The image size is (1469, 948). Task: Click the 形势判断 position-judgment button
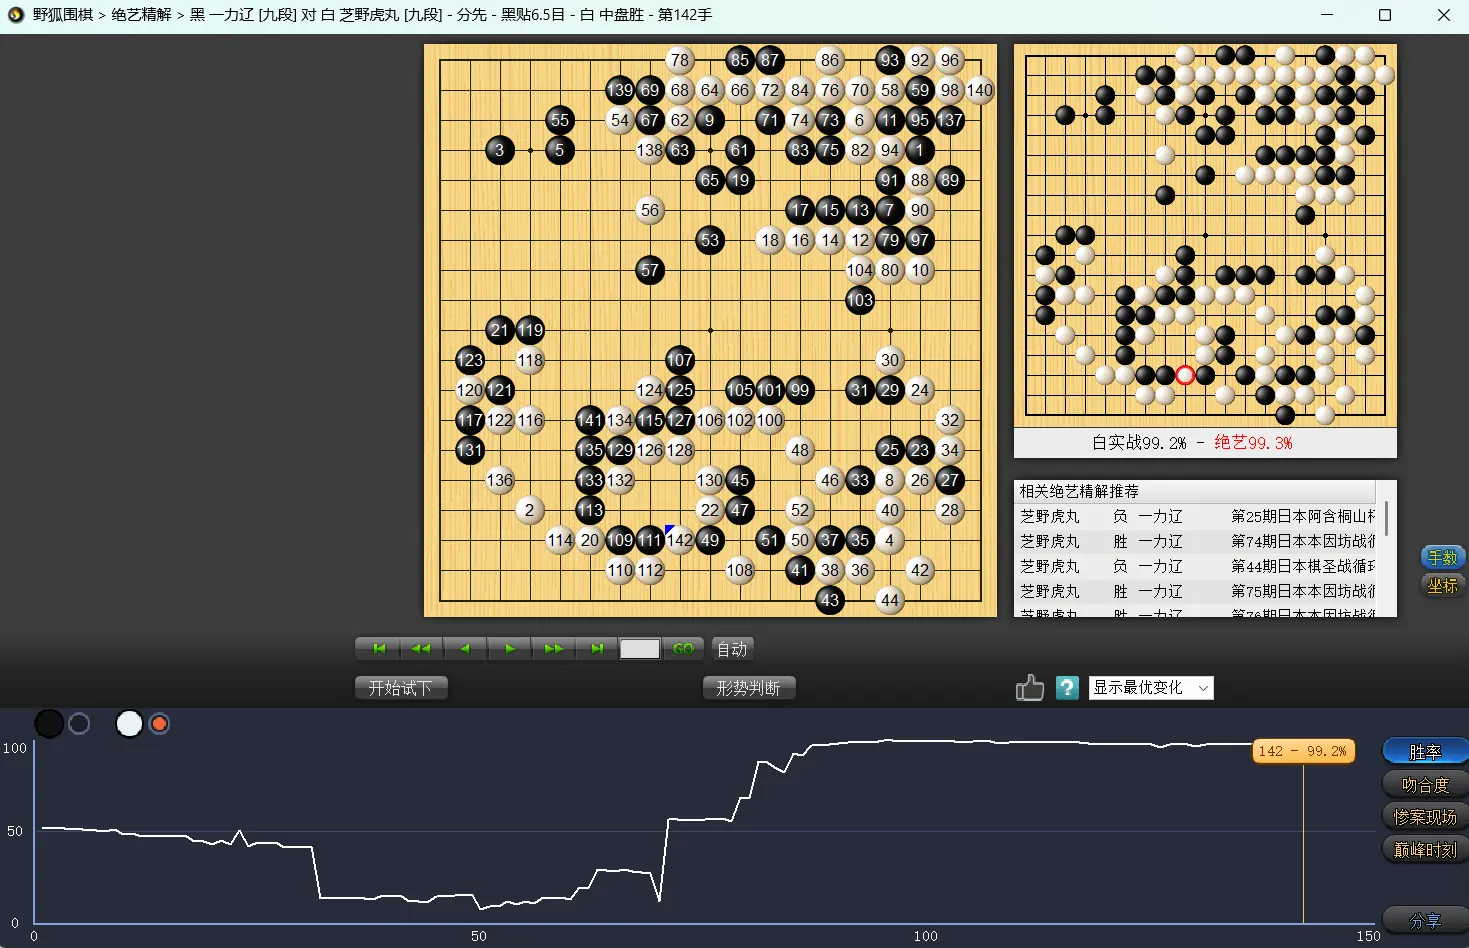coord(748,688)
